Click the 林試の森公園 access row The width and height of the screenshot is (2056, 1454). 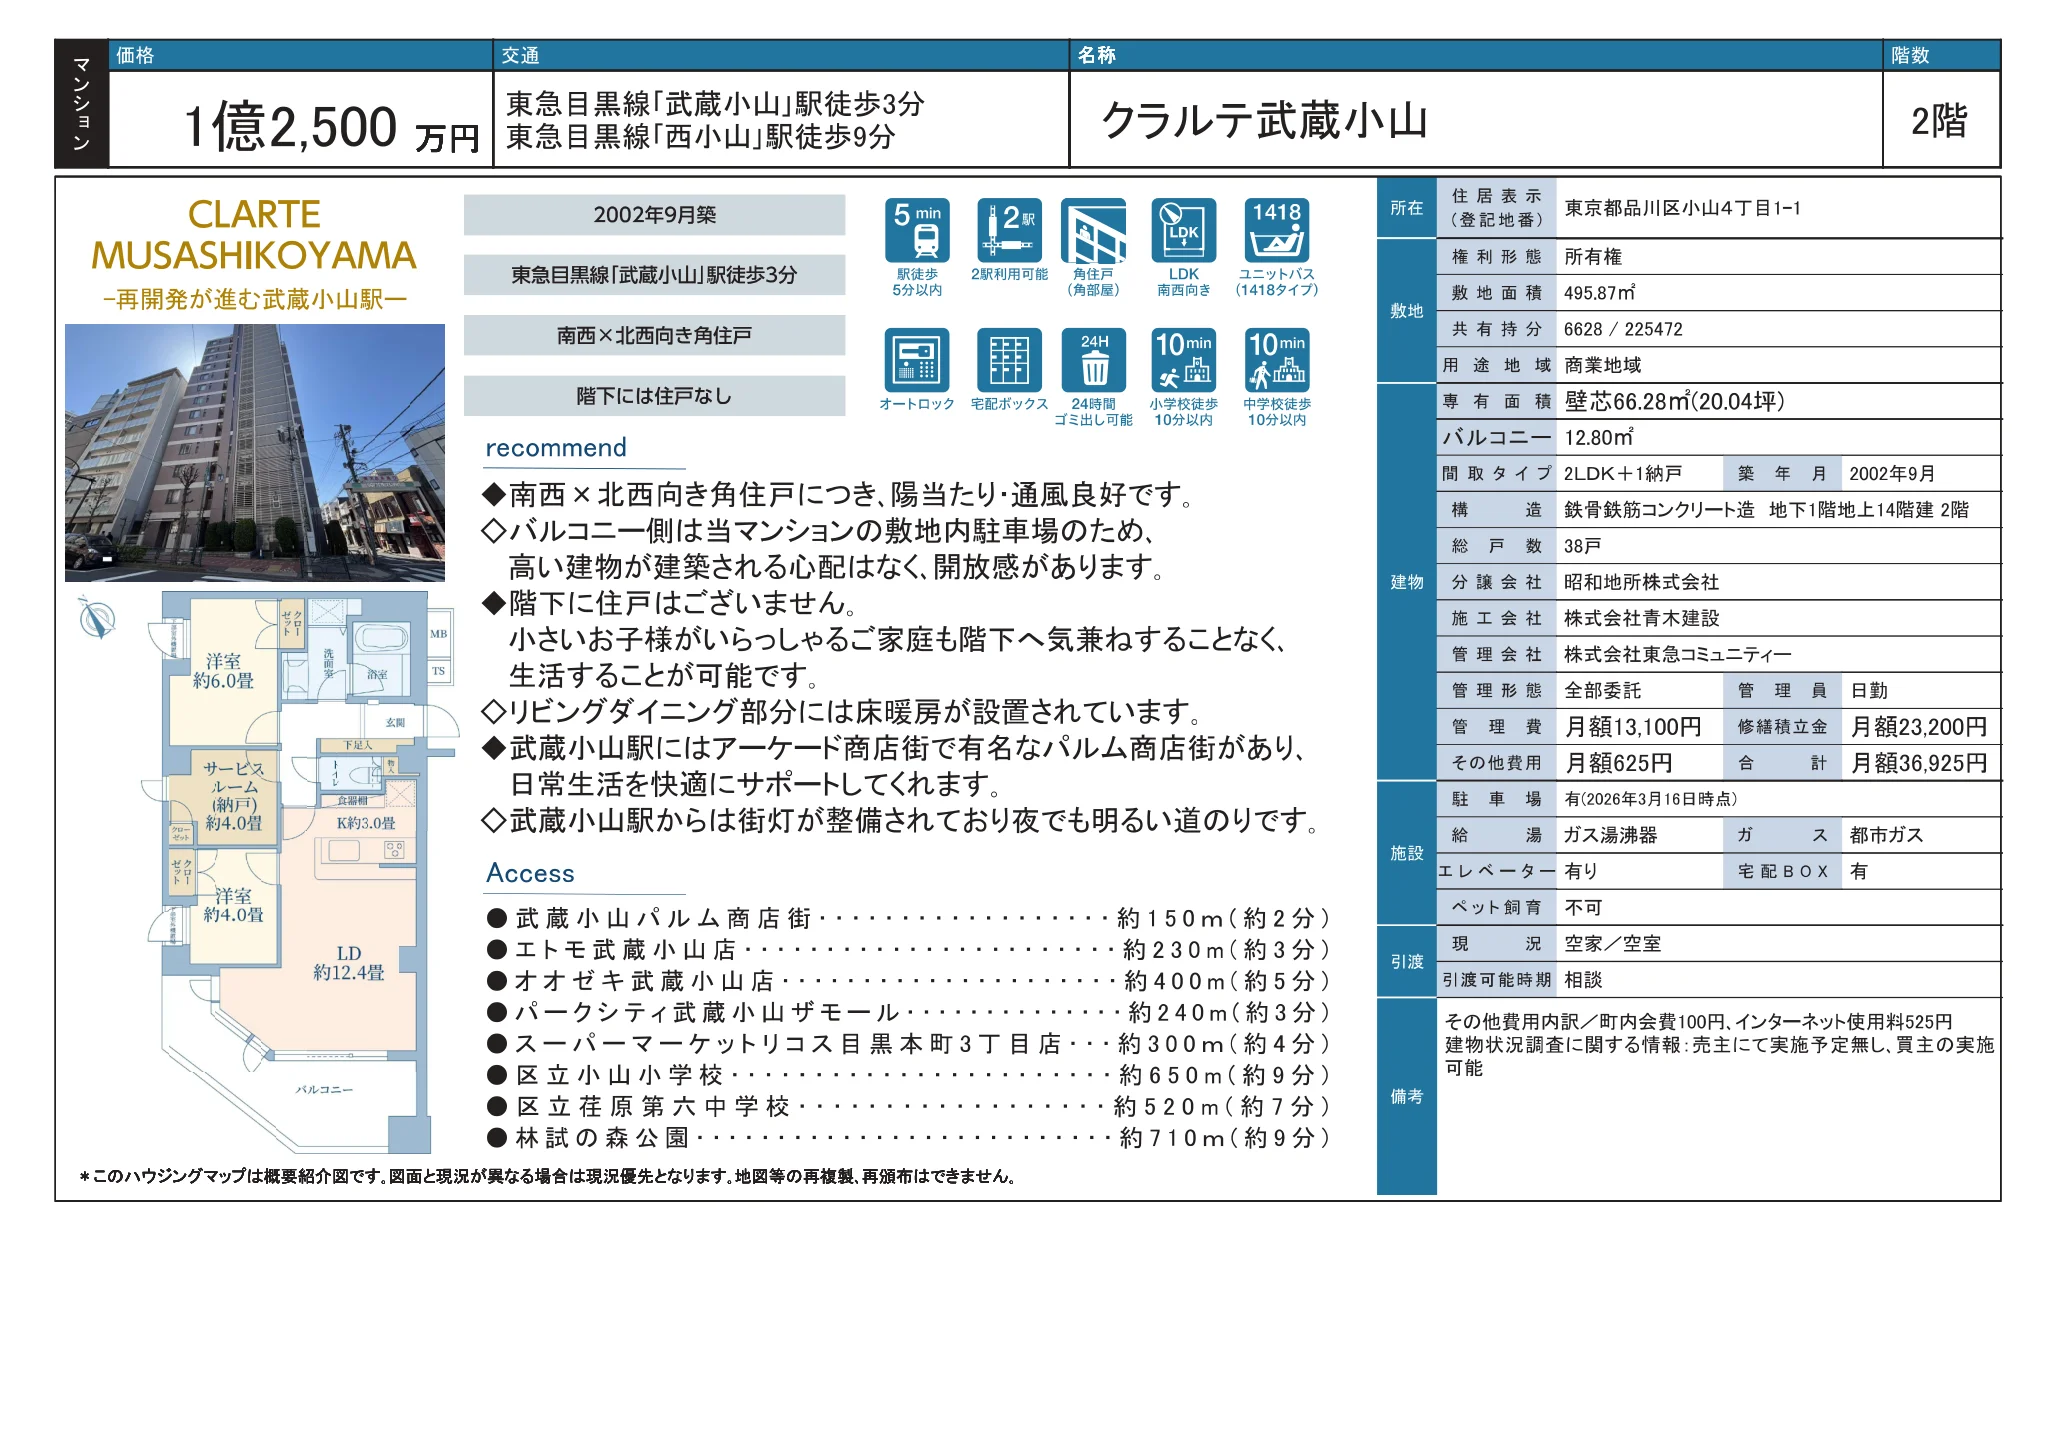tap(908, 1138)
